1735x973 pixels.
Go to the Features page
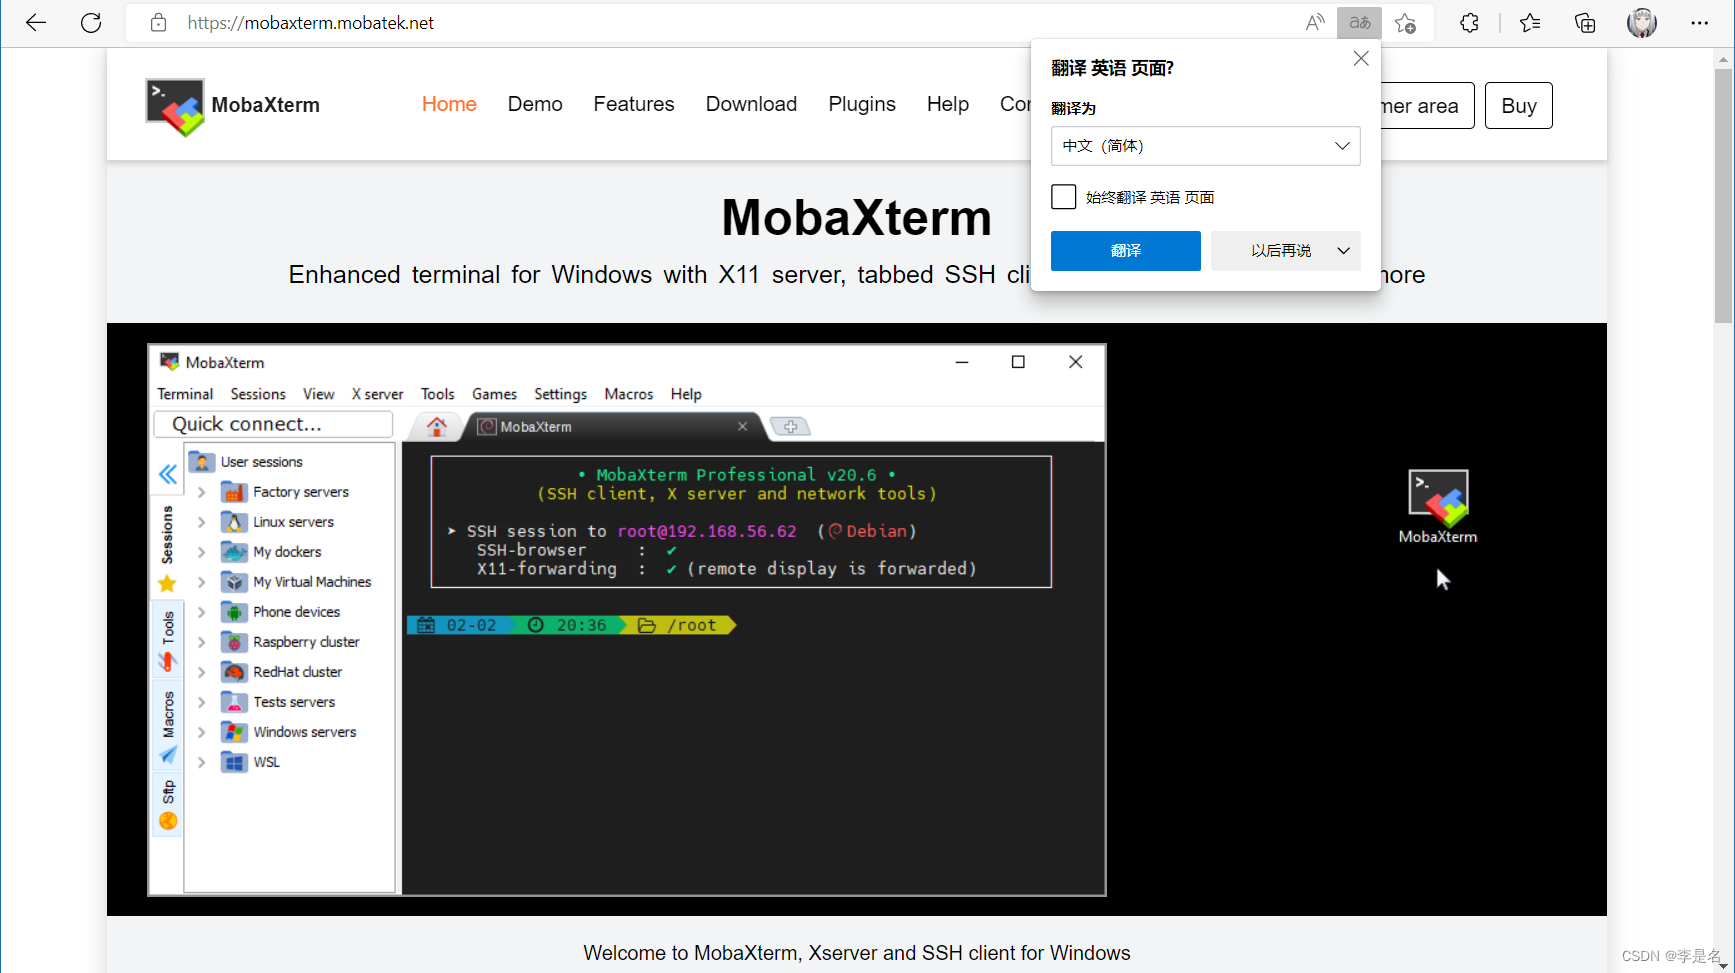click(634, 104)
